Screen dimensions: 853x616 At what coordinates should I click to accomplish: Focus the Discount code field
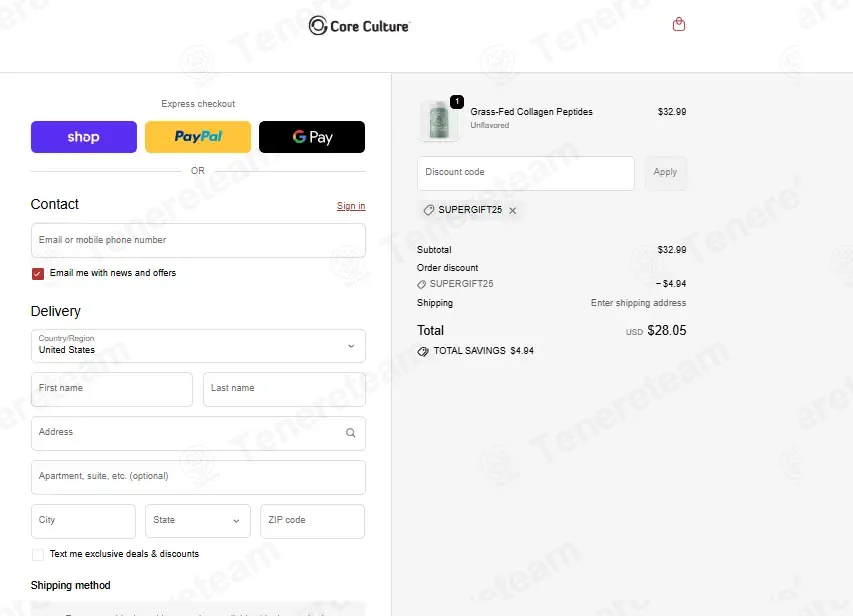(526, 173)
